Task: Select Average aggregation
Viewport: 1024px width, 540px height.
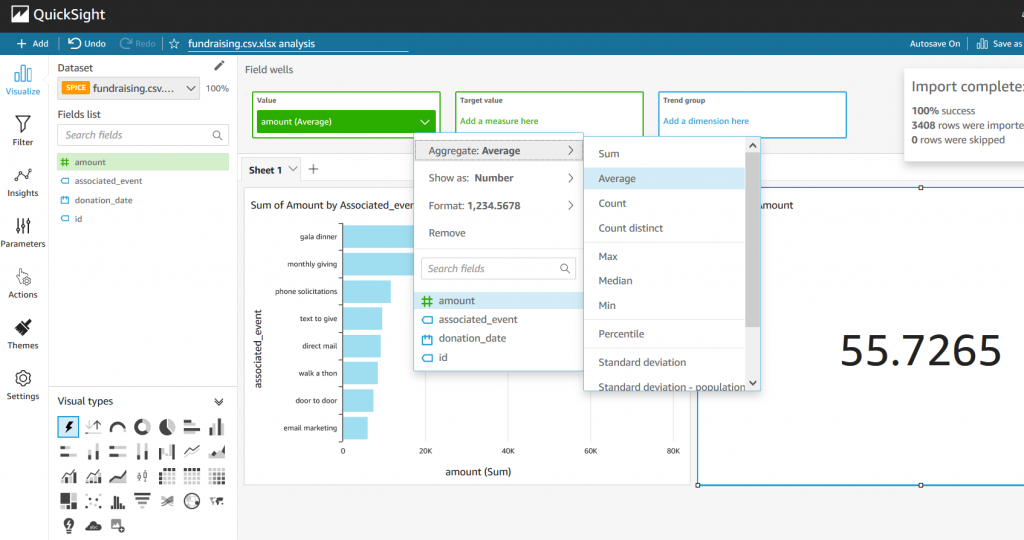Action: (x=664, y=179)
